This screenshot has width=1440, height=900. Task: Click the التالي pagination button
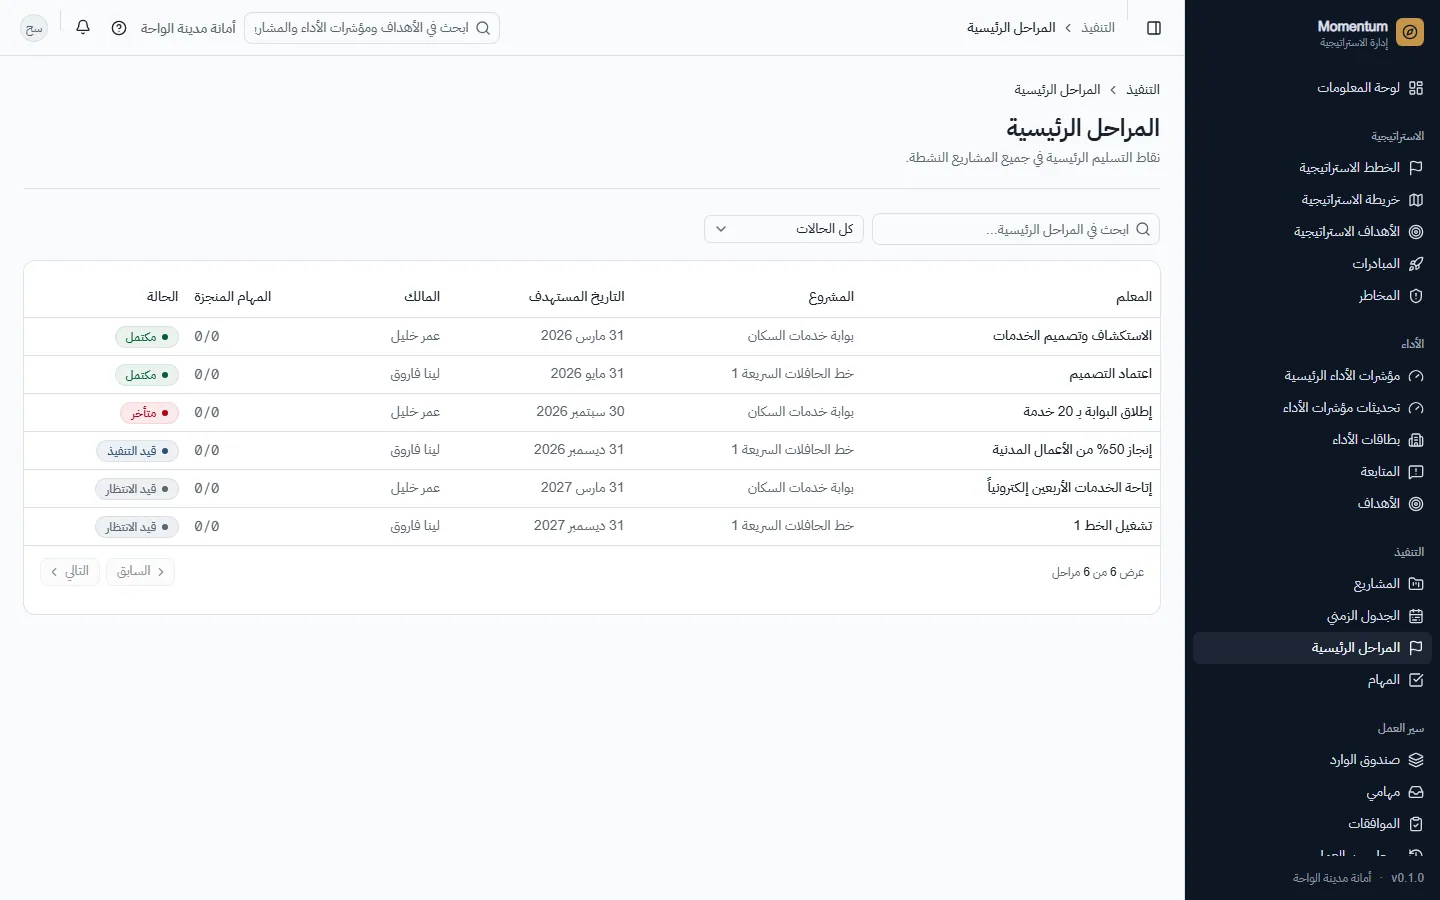[70, 572]
